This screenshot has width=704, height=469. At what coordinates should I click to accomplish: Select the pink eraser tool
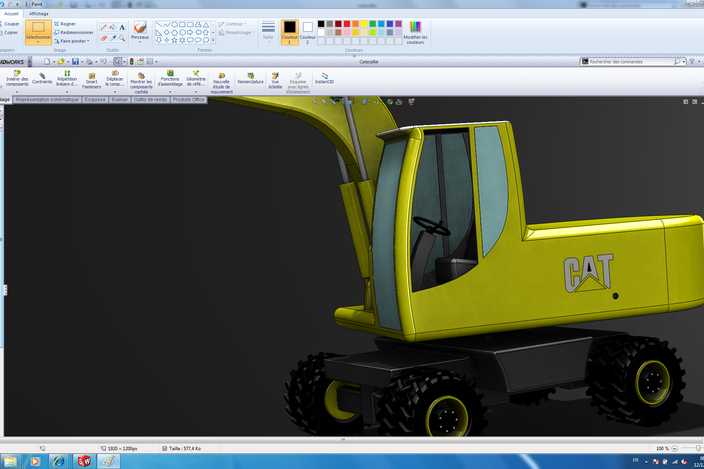click(103, 38)
